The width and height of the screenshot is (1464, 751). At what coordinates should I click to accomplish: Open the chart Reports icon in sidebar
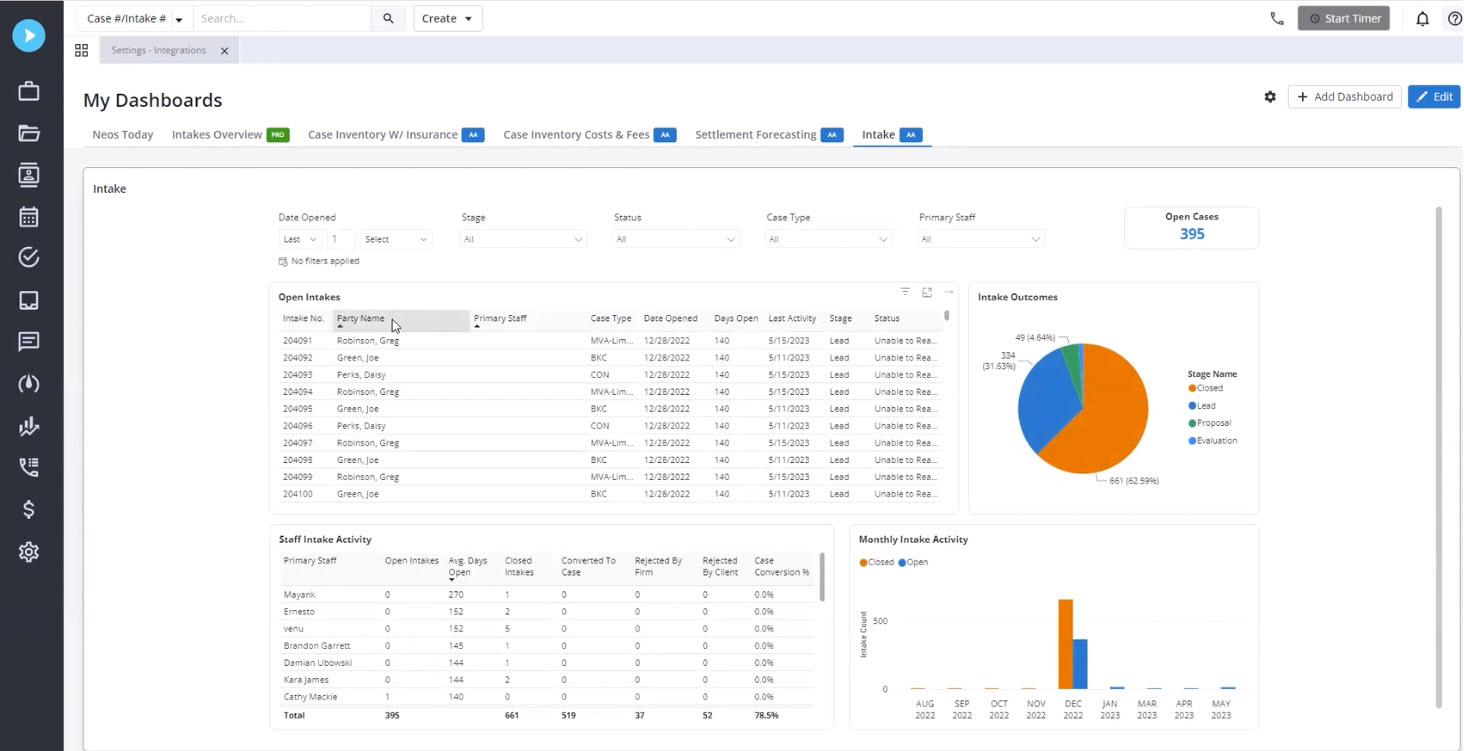[x=29, y=426]
